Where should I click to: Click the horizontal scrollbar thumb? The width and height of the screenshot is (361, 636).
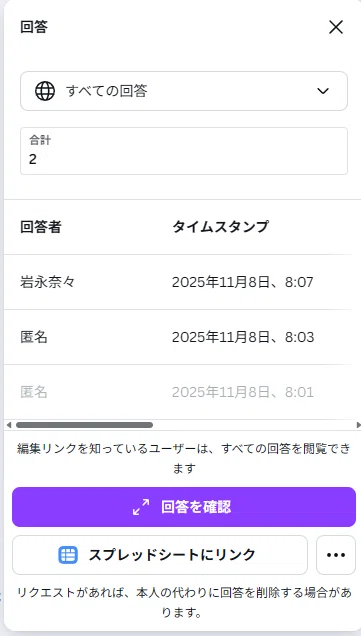pos(84,425)
